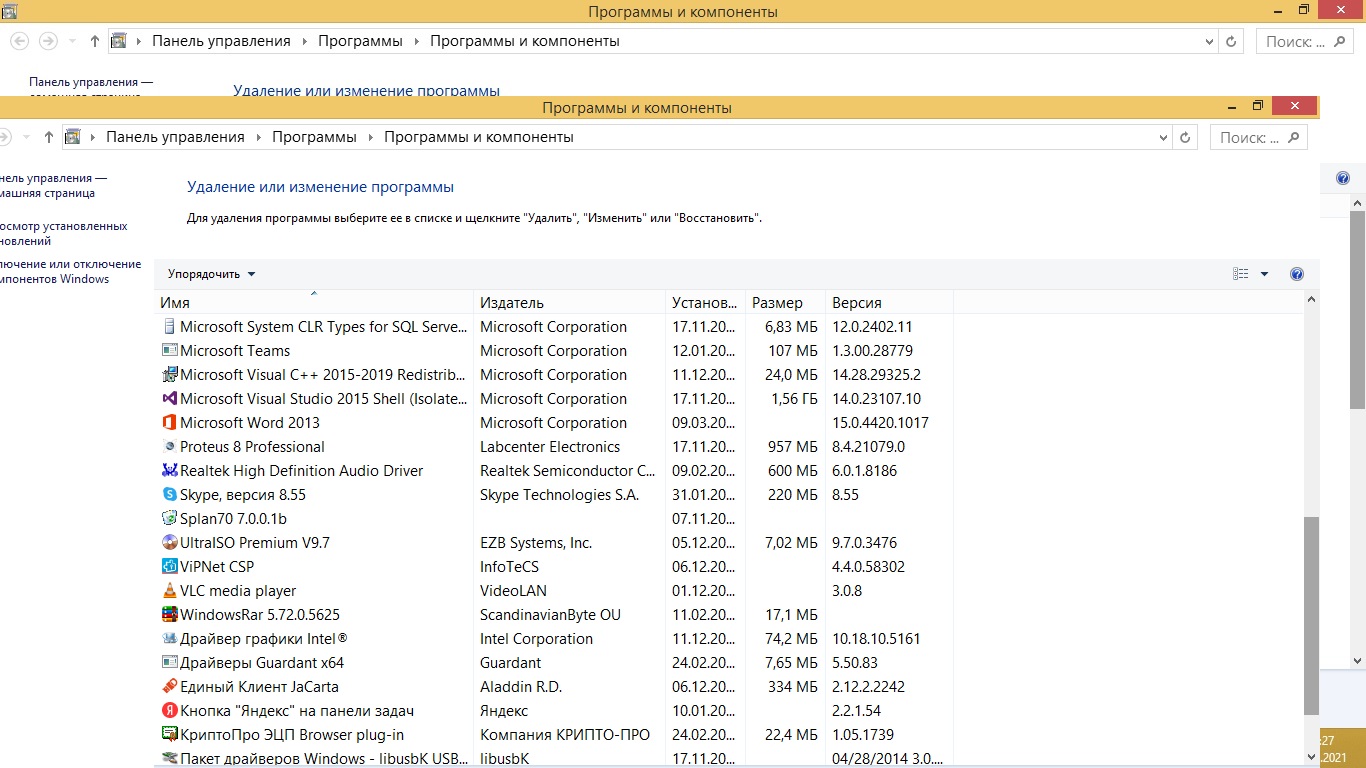Sort list by Имя column

click(x=314, y=302)
